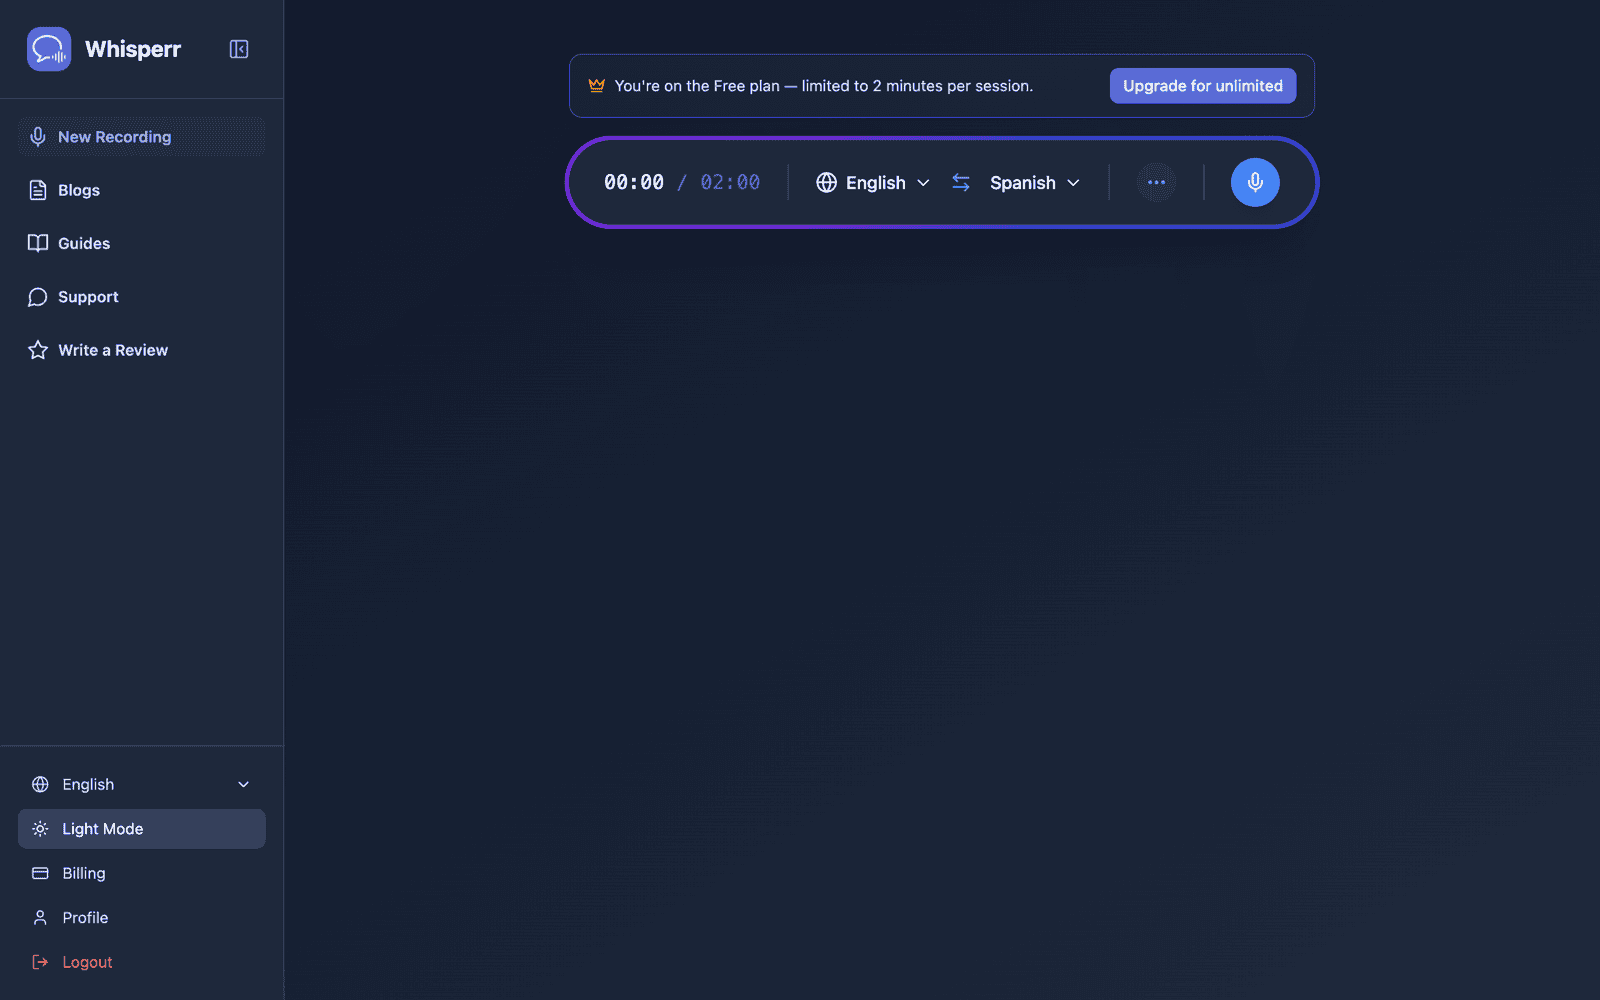The height and width of the screenshot is (1000, 1600).
Task: Click the globe icon in the sidebar language selector
Action: (x=40, y=784)
